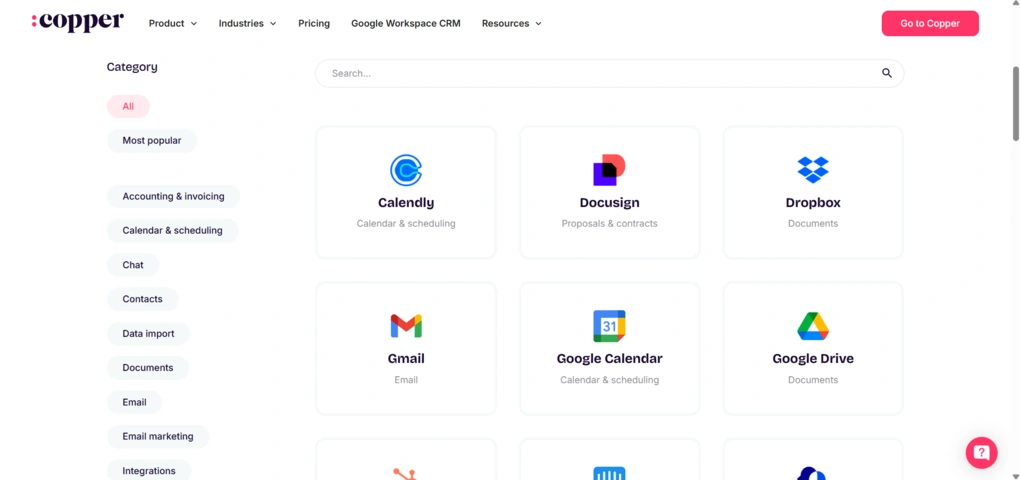Select the Dropbox logo icon

pyautogui.click(x=812, y=170)
